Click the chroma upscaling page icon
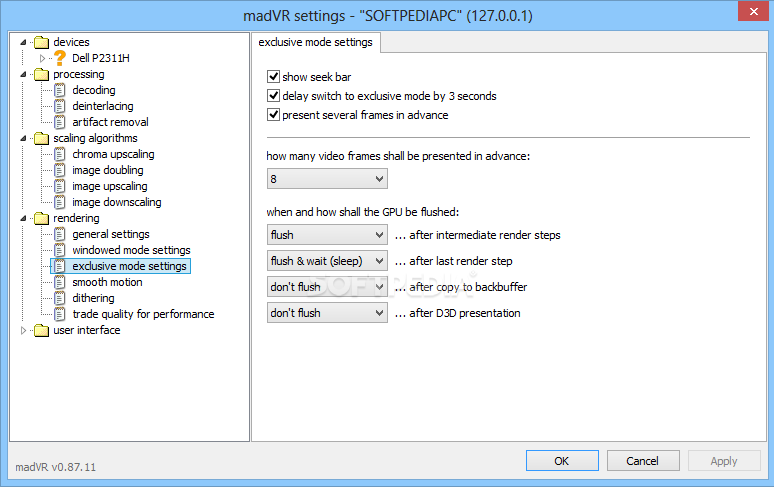The height and width of the screenshot is (487, 774). pos(59,154)
